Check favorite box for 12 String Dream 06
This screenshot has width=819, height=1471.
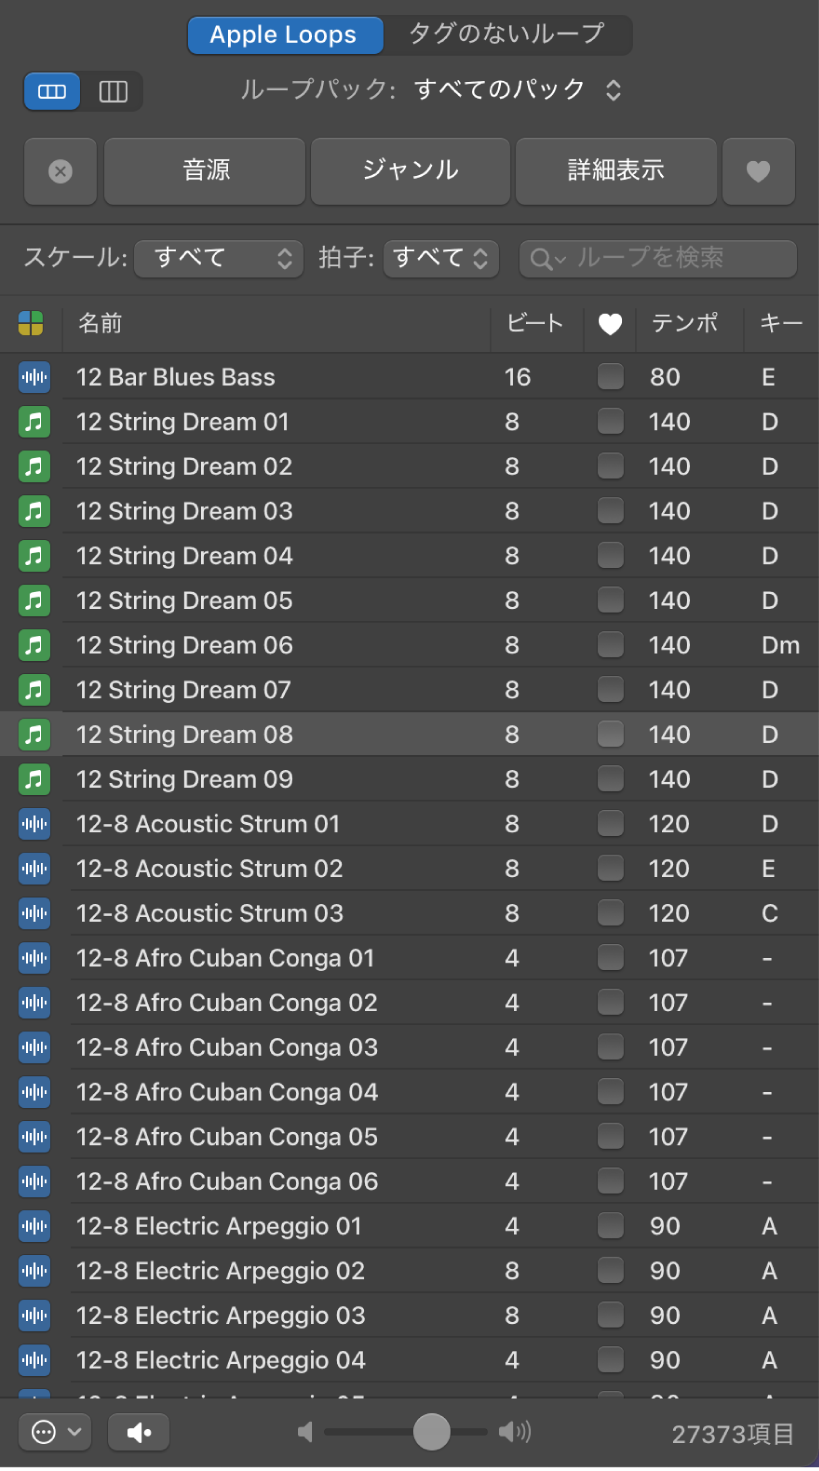610,645
